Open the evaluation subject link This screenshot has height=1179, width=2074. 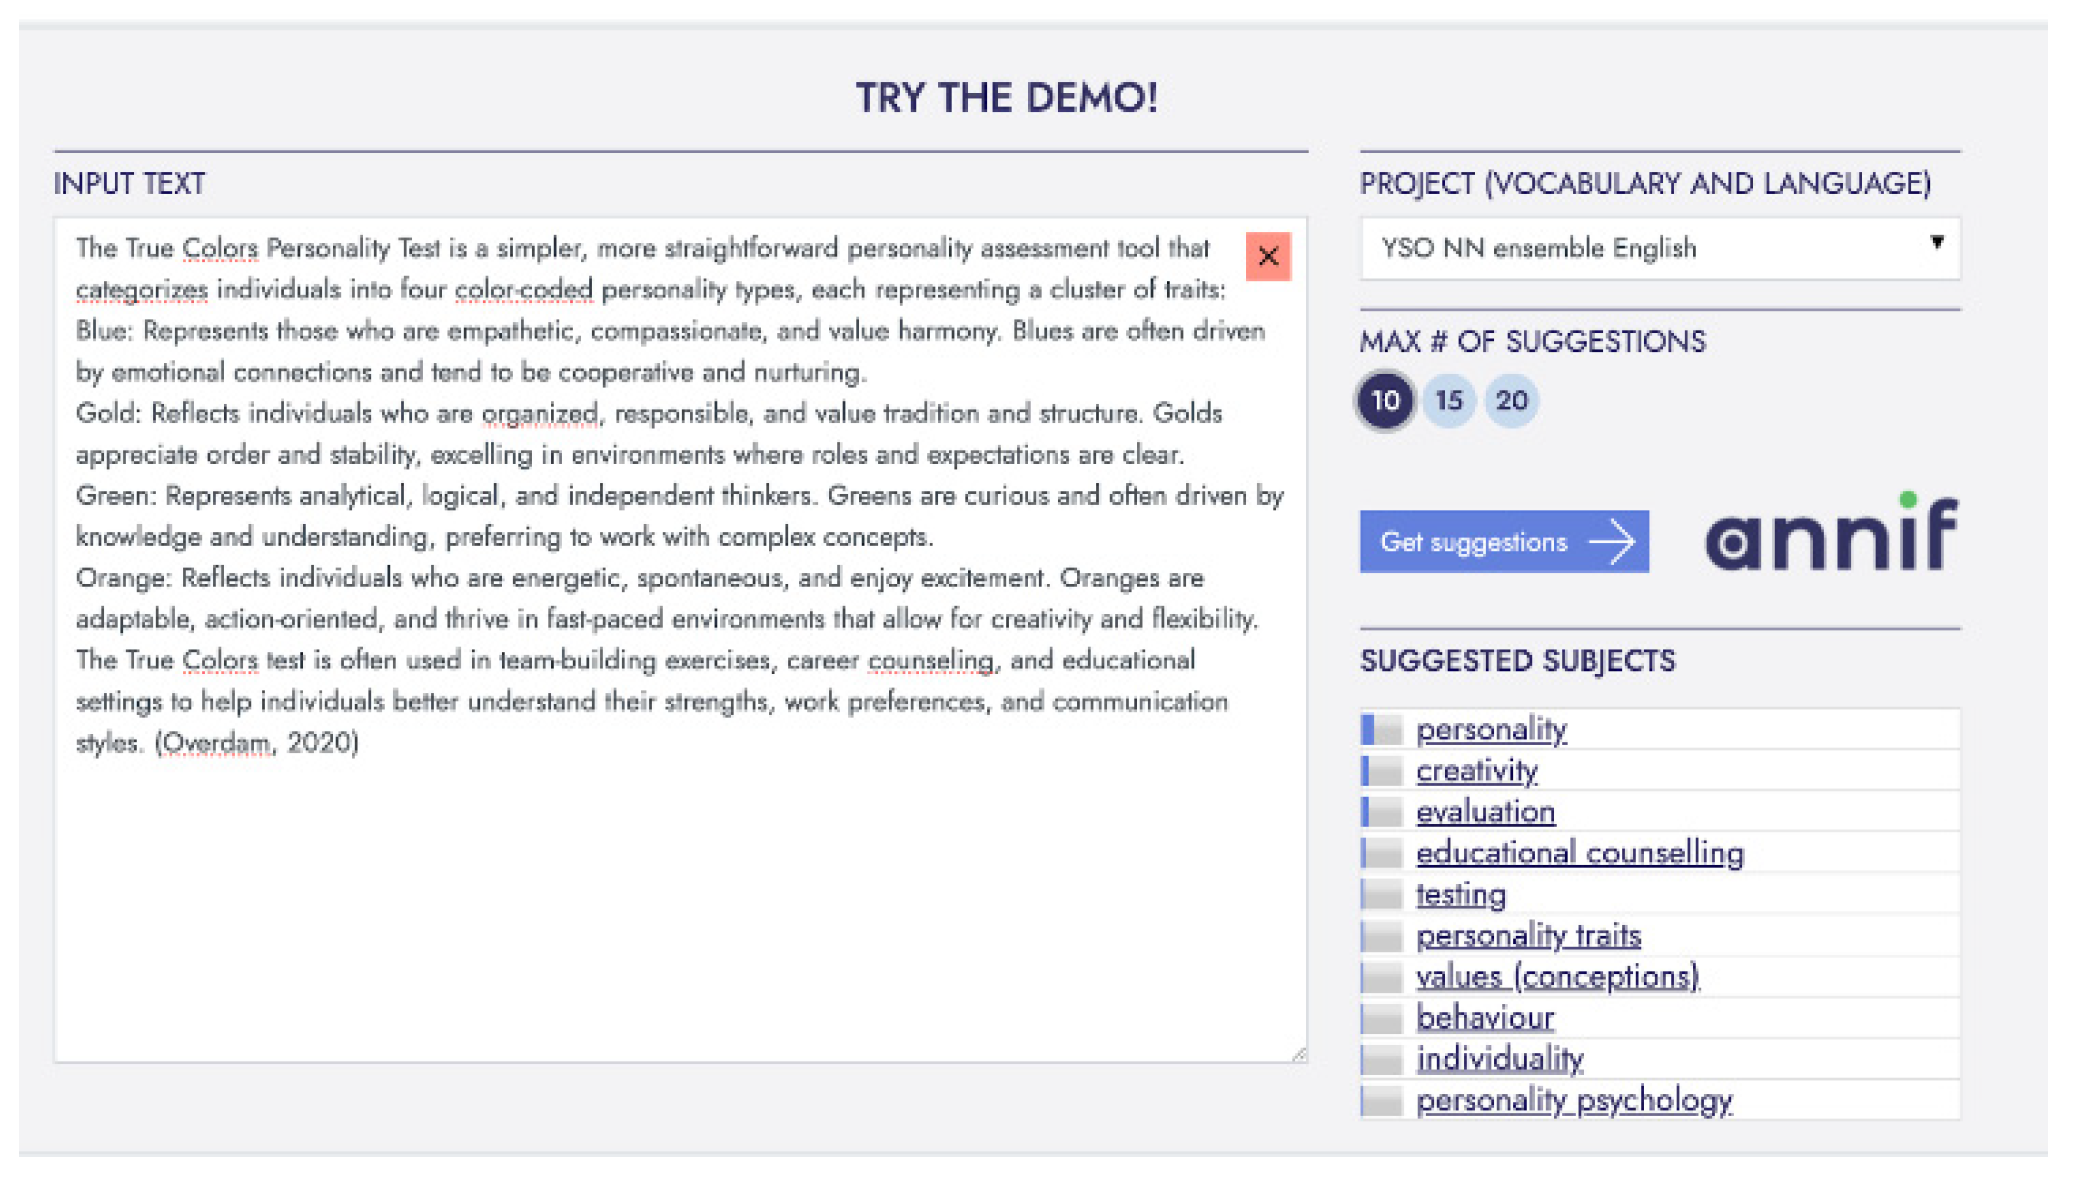pos(1485,811)
